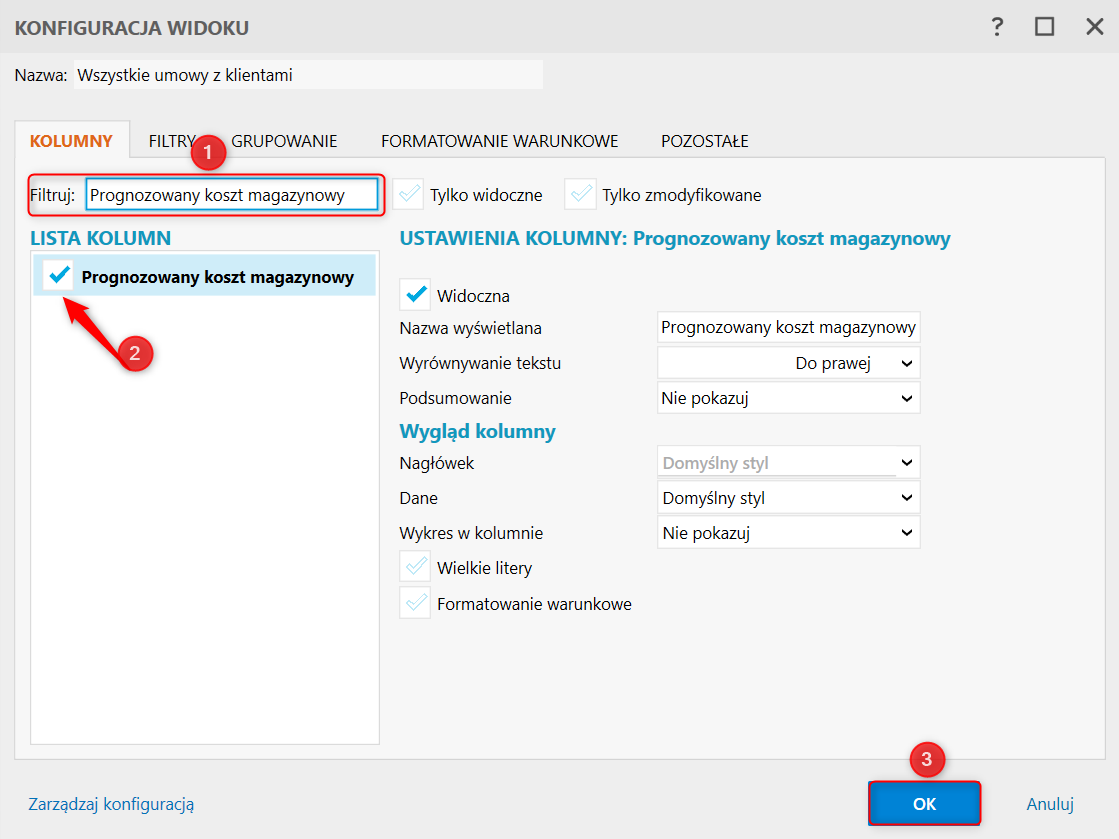Open the Formatowanie warunkowe tab
The width and height of the screenshot is (1119, 839).
click(x=499, y=141)
